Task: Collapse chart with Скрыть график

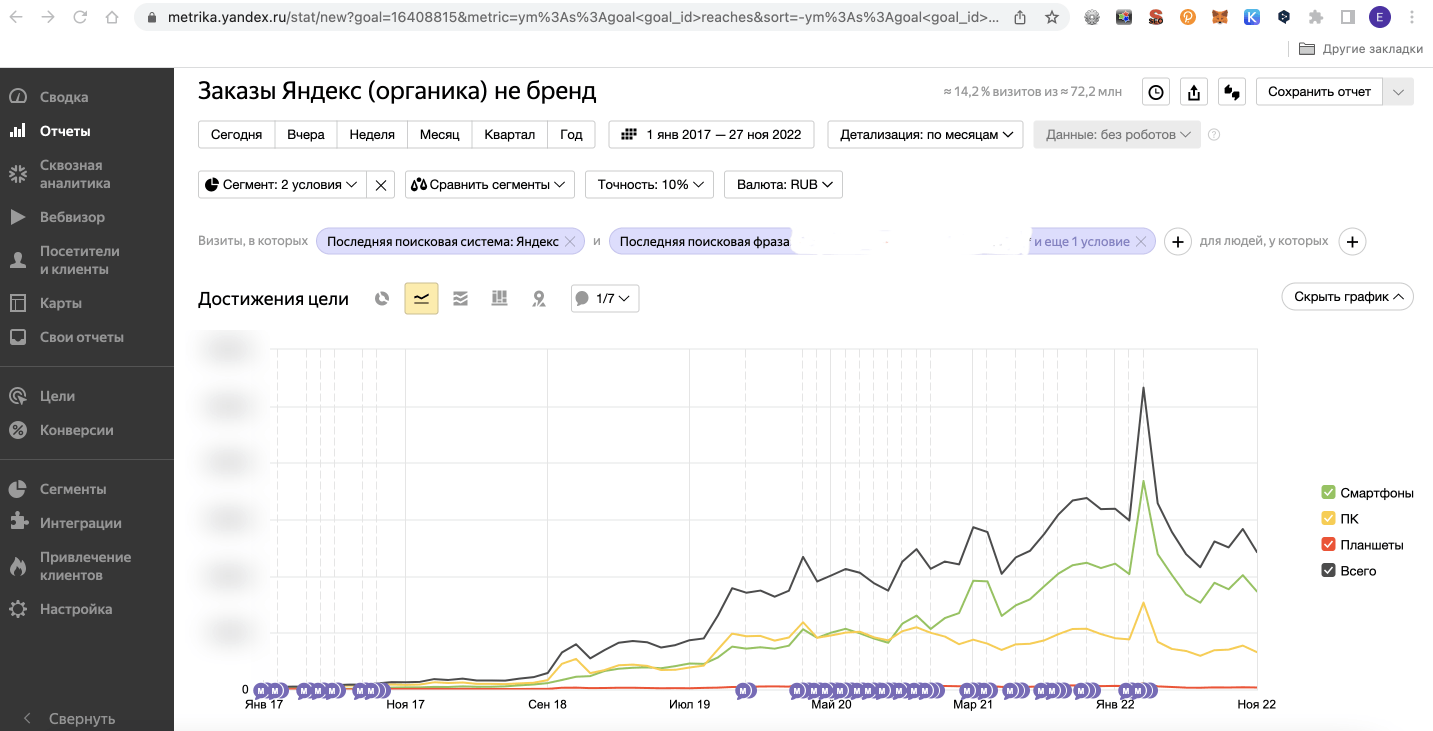Action: click(1347, 297)
